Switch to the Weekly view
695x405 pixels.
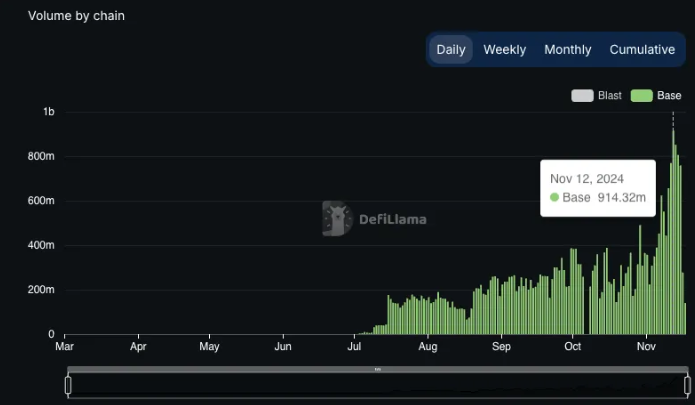coord(504,49)
